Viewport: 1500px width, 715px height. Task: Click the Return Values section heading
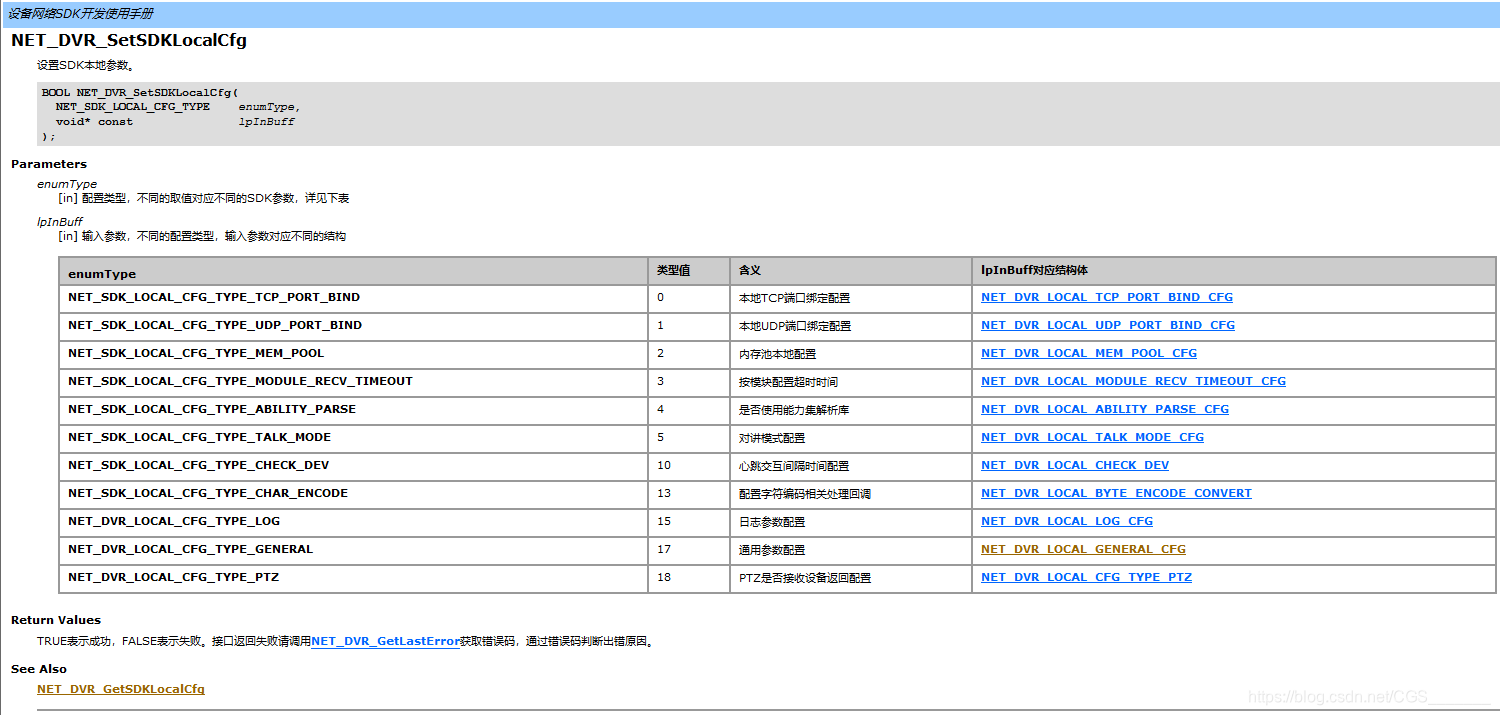point(56,620)
